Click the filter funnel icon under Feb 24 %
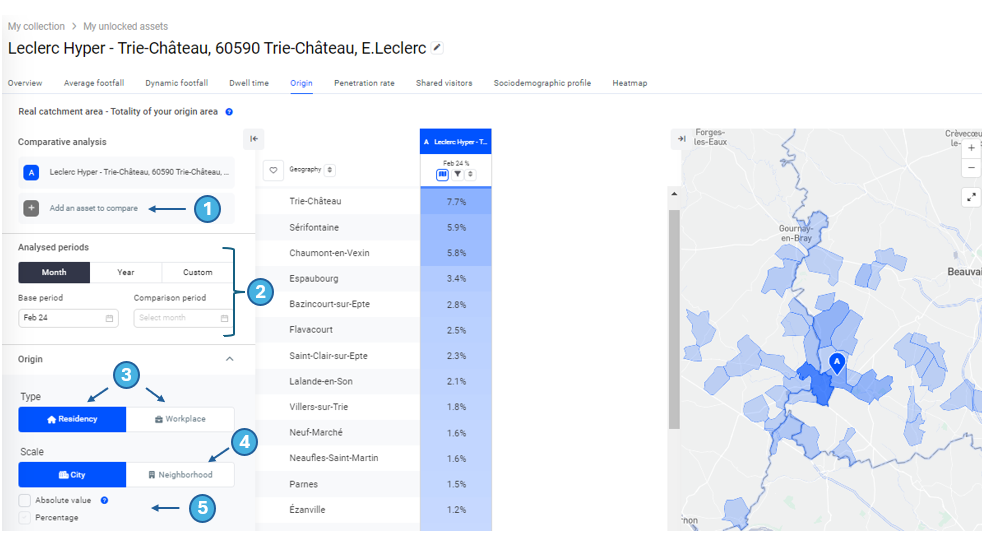Viewport: 982px width, 535px height. [457, 174]
